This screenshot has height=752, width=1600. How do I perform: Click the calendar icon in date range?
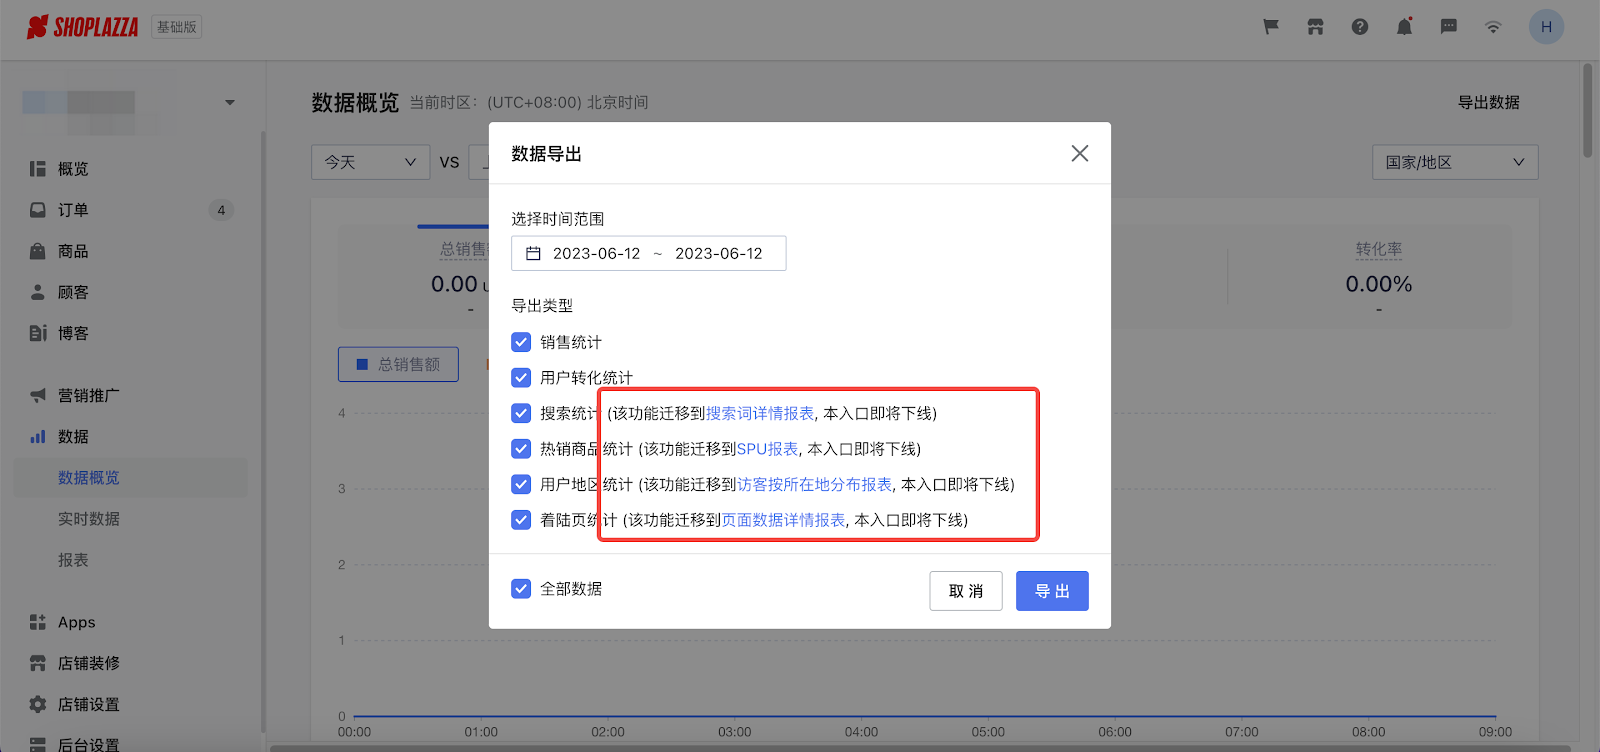[533, 254]
